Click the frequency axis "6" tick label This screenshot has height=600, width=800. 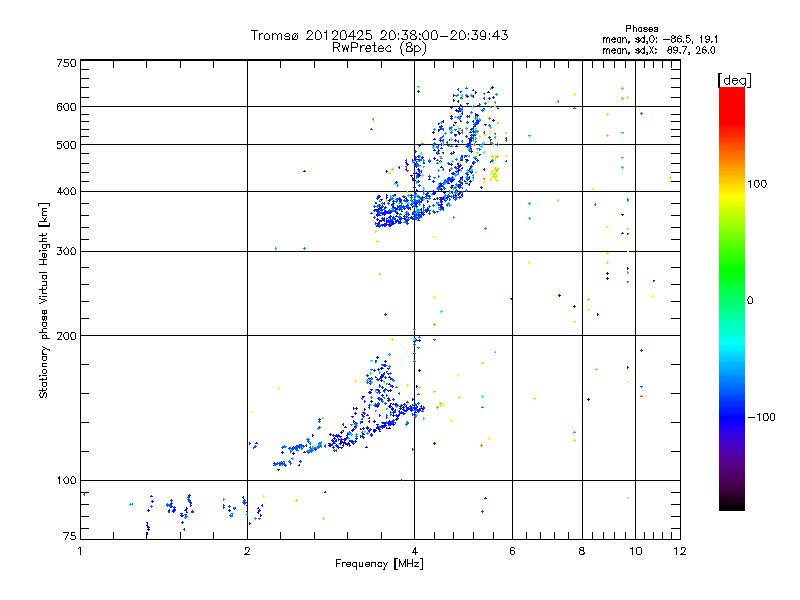point(512,551)
